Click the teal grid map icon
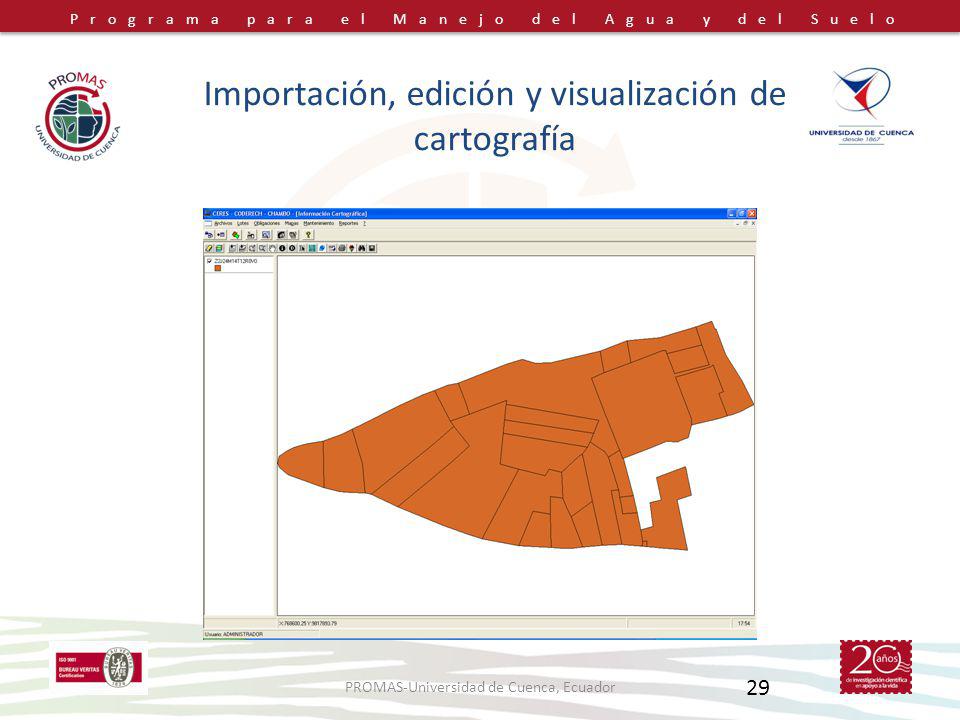Viewport: 960px width, 720px height. tap(312, 249)
